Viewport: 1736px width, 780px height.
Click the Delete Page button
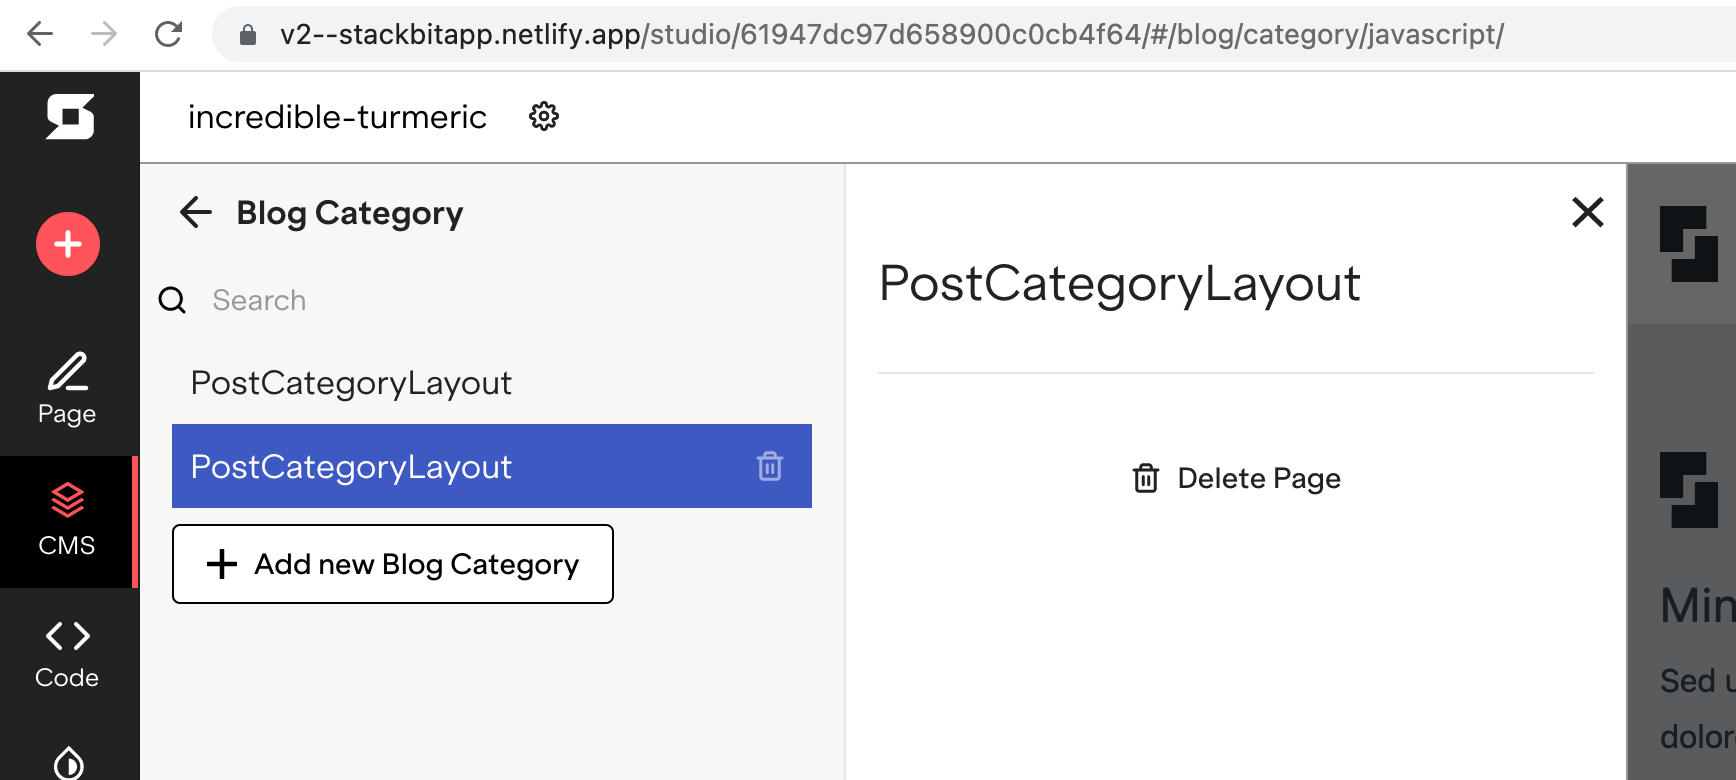tap(1236, 478)
